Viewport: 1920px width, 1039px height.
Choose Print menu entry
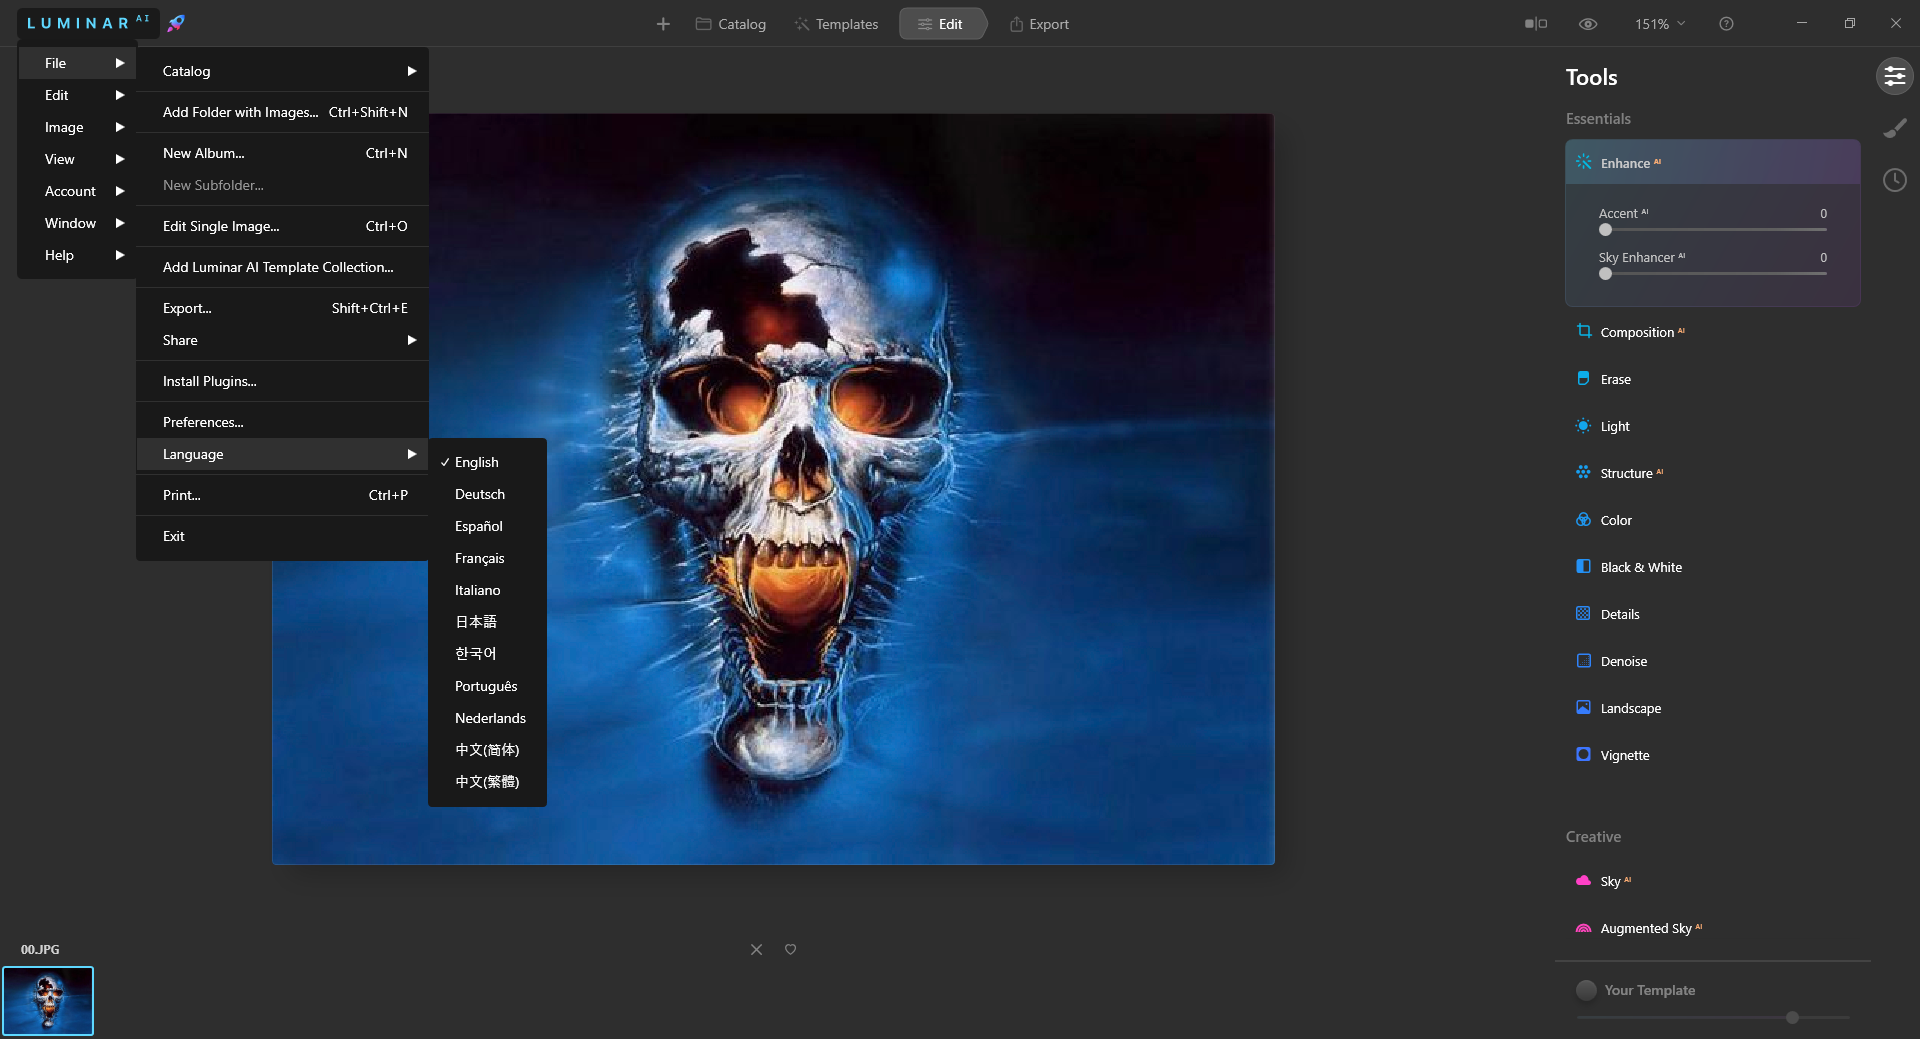282,495
